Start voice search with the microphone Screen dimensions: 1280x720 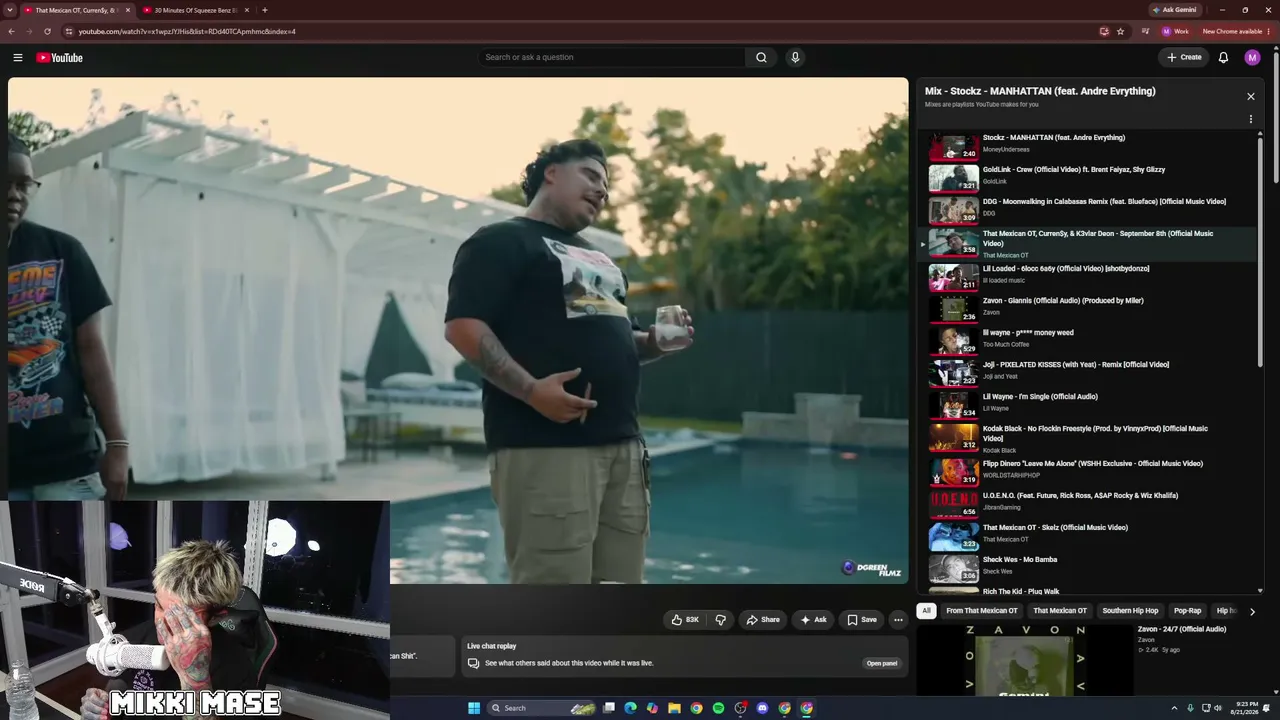[x=795, y=57]
